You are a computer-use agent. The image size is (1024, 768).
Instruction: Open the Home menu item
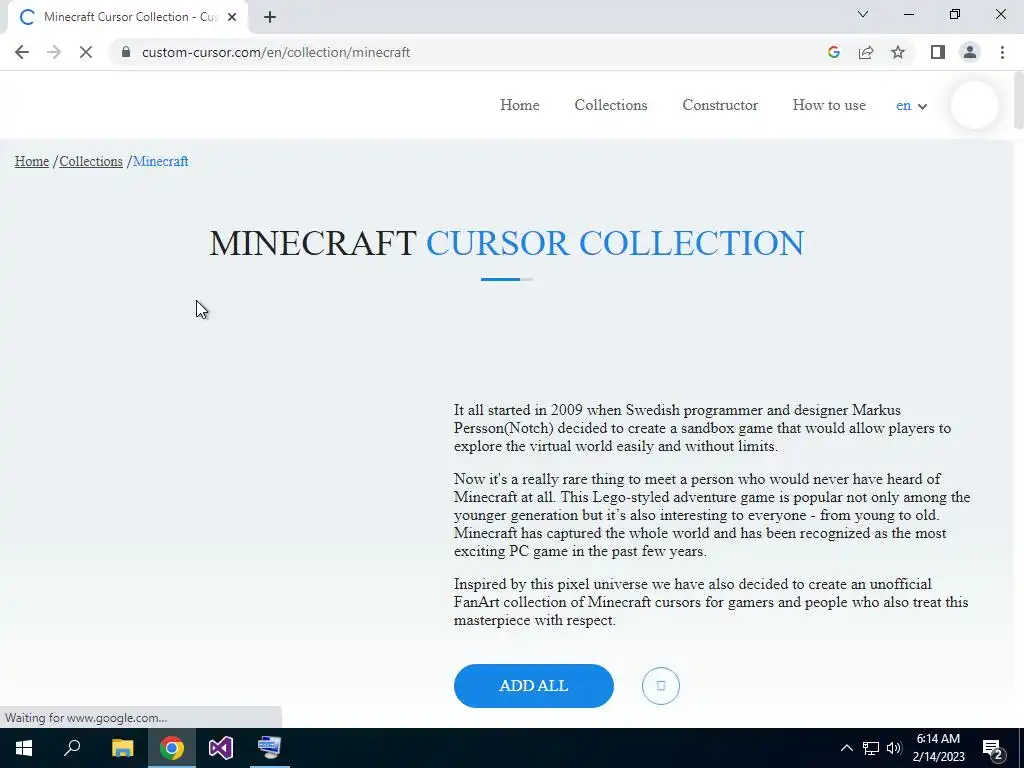tap(520, 105)
